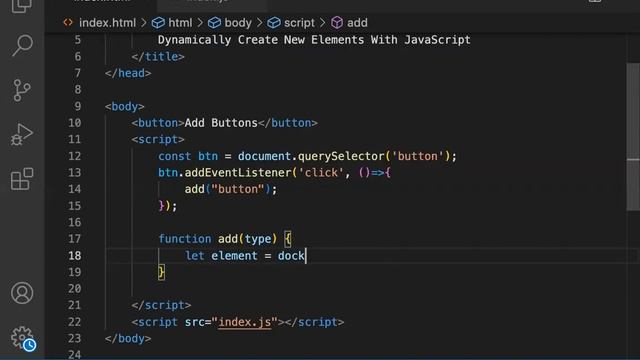Open the Accounts menu icon
Screen dimensions: 640x360
(22, 293)
